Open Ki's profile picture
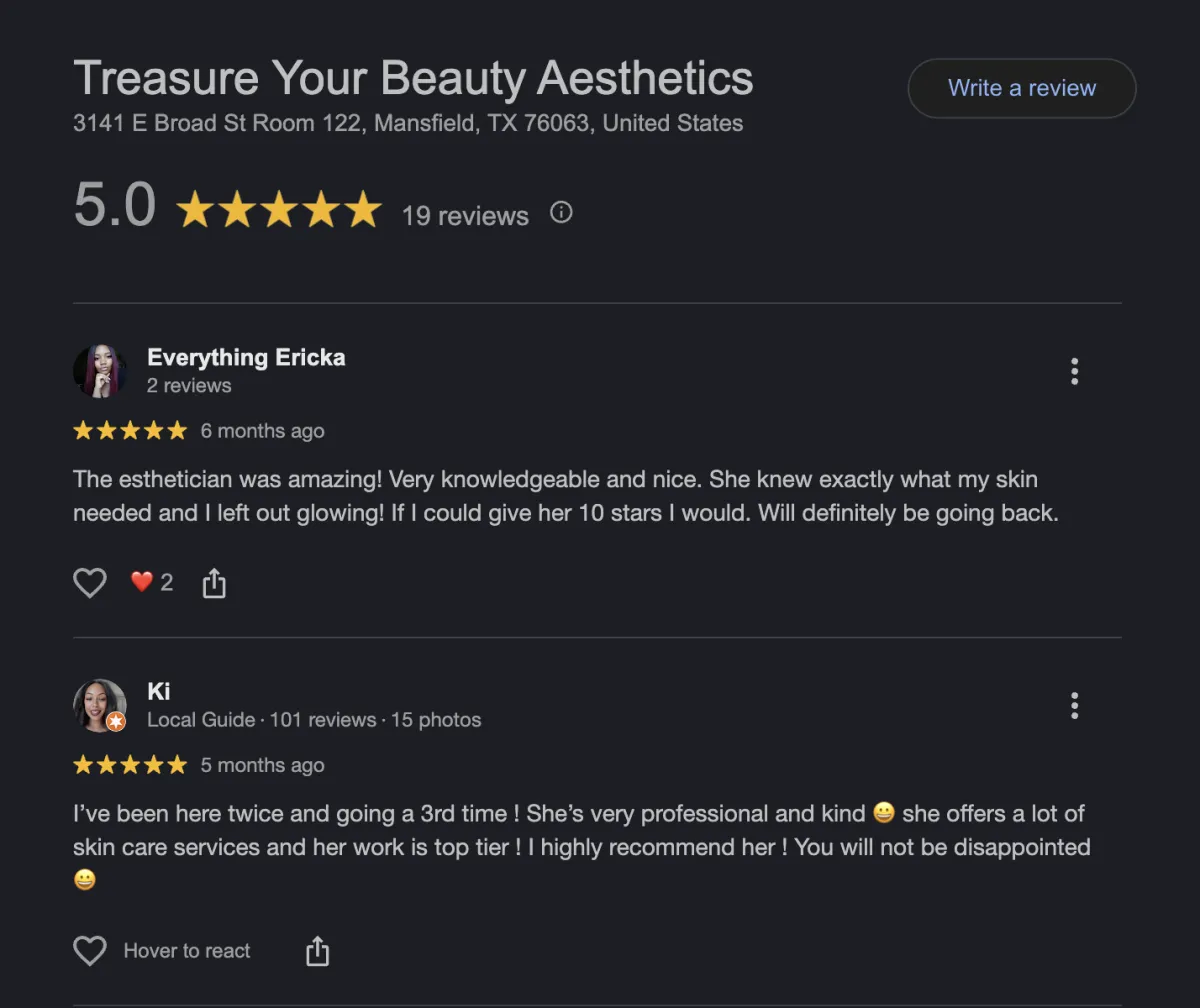The height and width of the screenshot is (1008, 1200). (99, 705)
